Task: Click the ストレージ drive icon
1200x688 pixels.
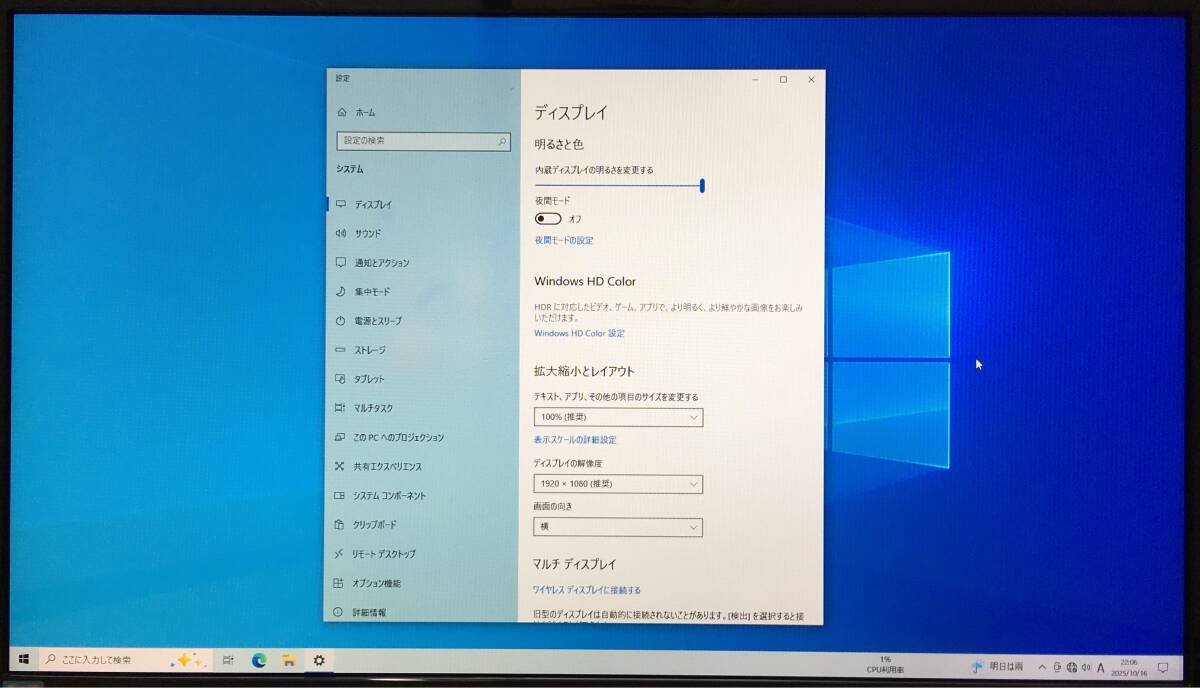Action: click(341, 350)
